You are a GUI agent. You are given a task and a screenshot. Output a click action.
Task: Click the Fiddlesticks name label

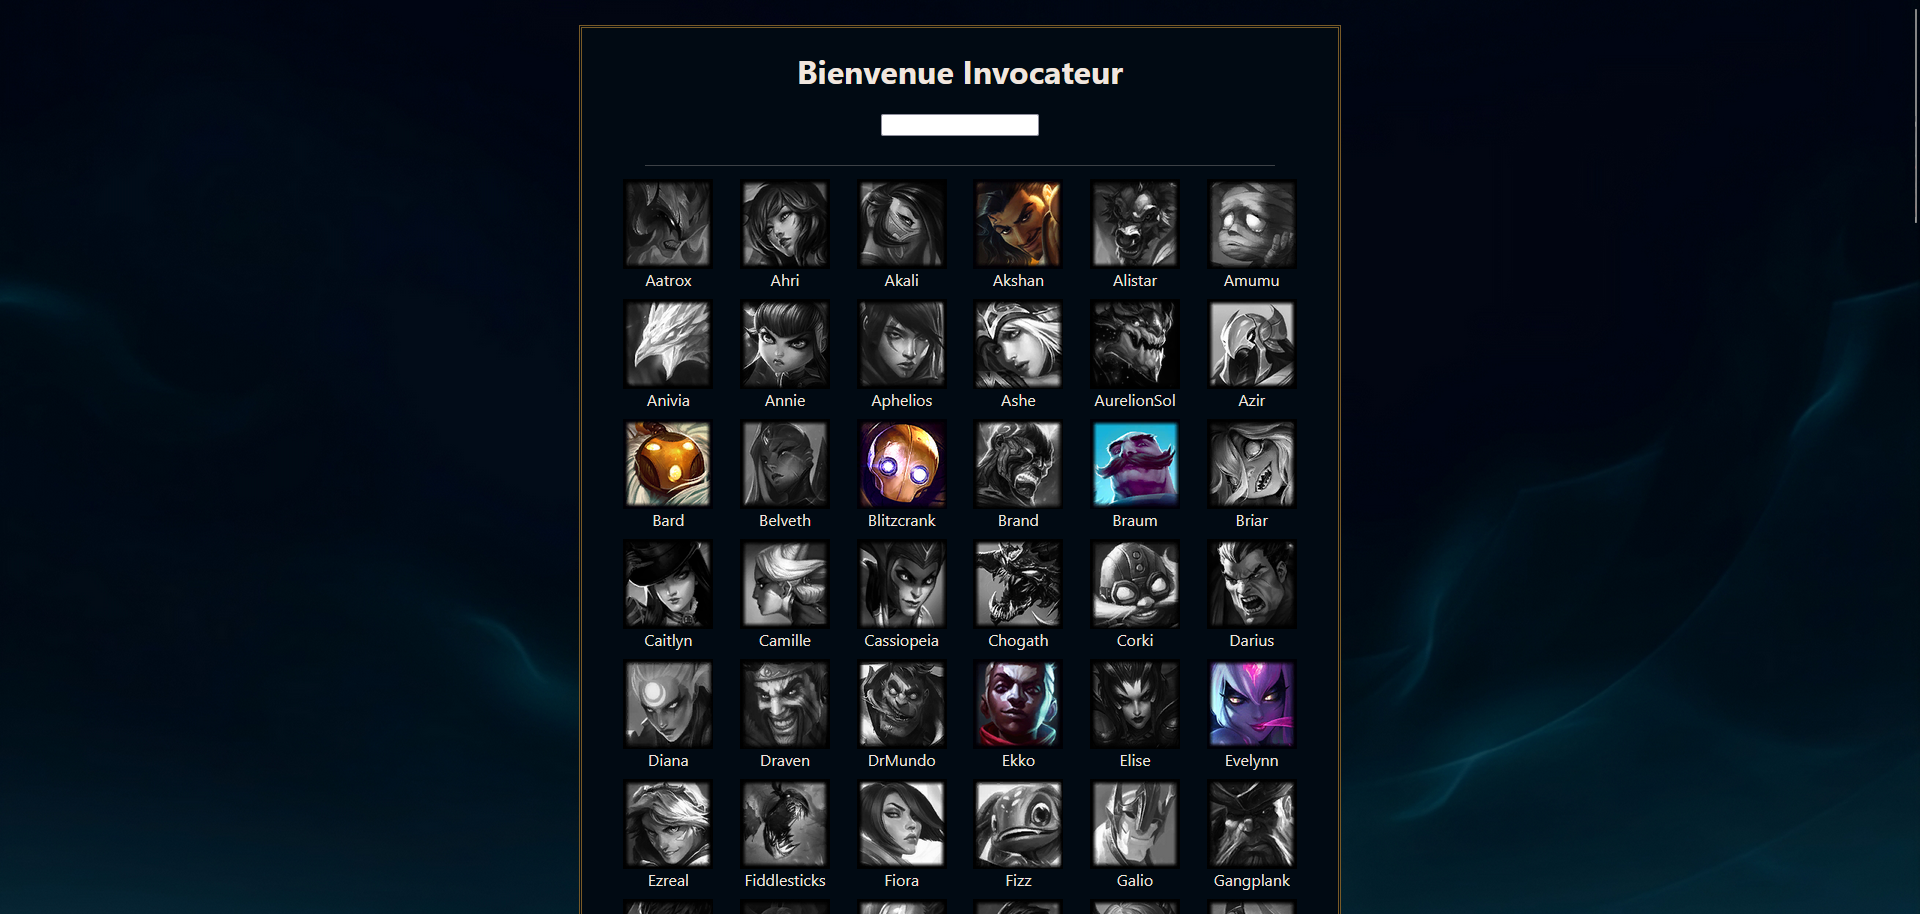click(785, 880)
